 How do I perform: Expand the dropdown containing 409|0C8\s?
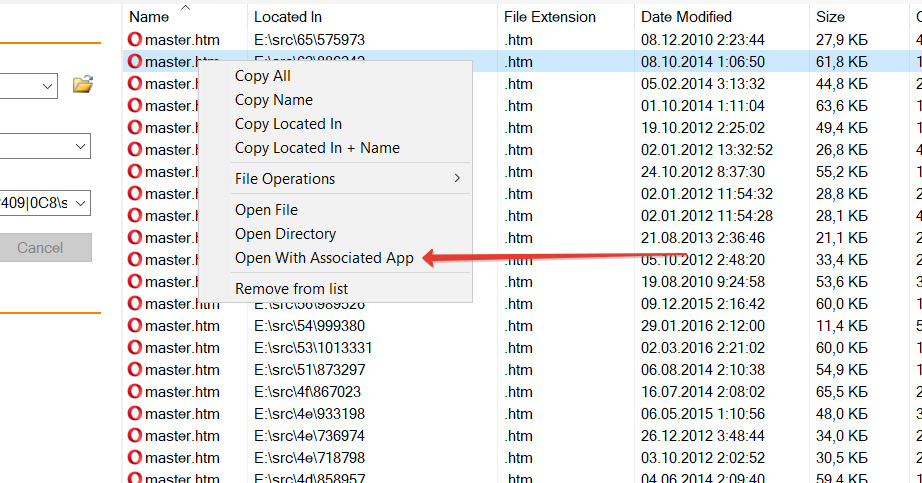pos(81,203)
